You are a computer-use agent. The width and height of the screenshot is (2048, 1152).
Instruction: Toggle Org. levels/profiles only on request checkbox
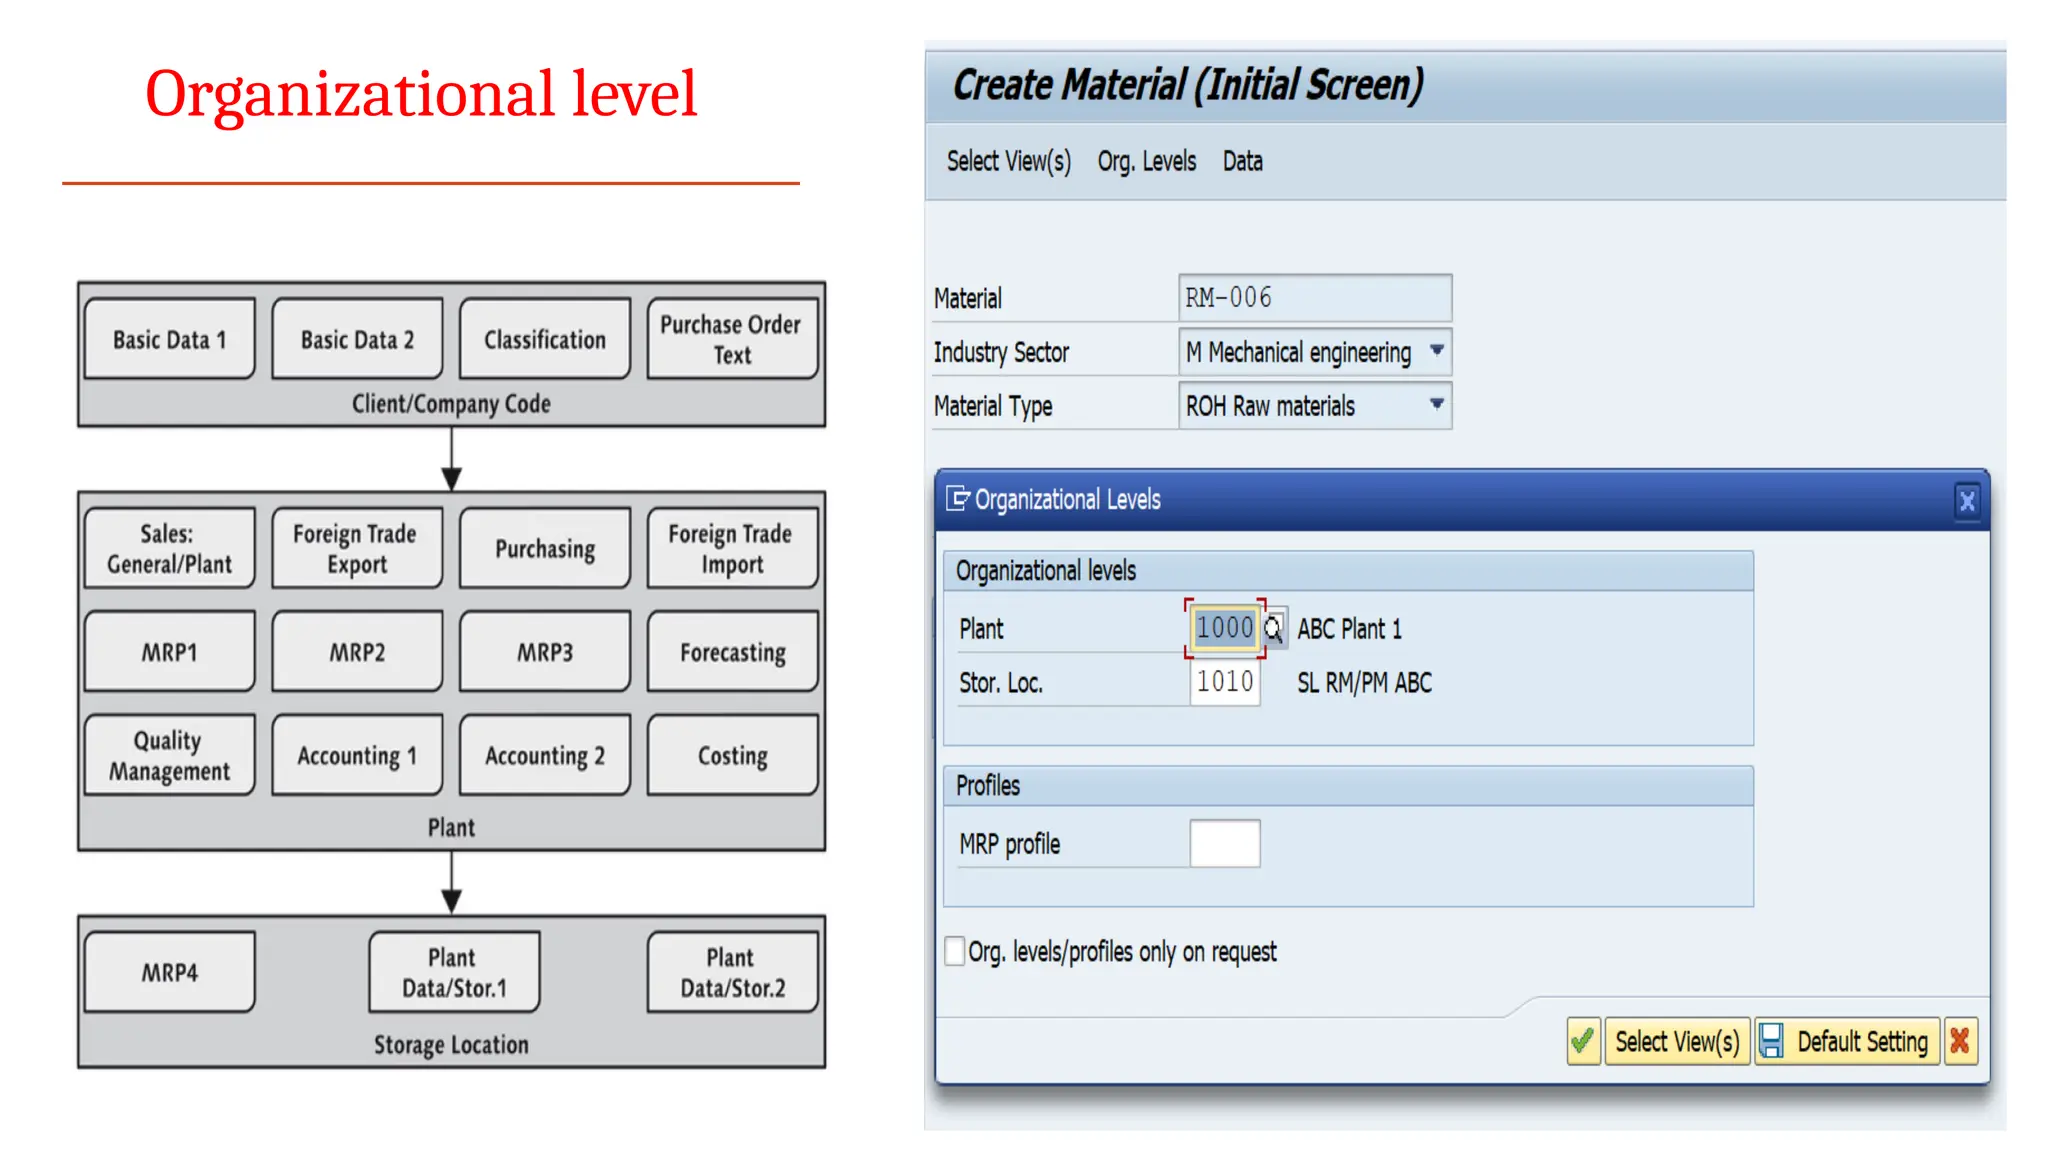pyautogui.click(x=955, y=951)
